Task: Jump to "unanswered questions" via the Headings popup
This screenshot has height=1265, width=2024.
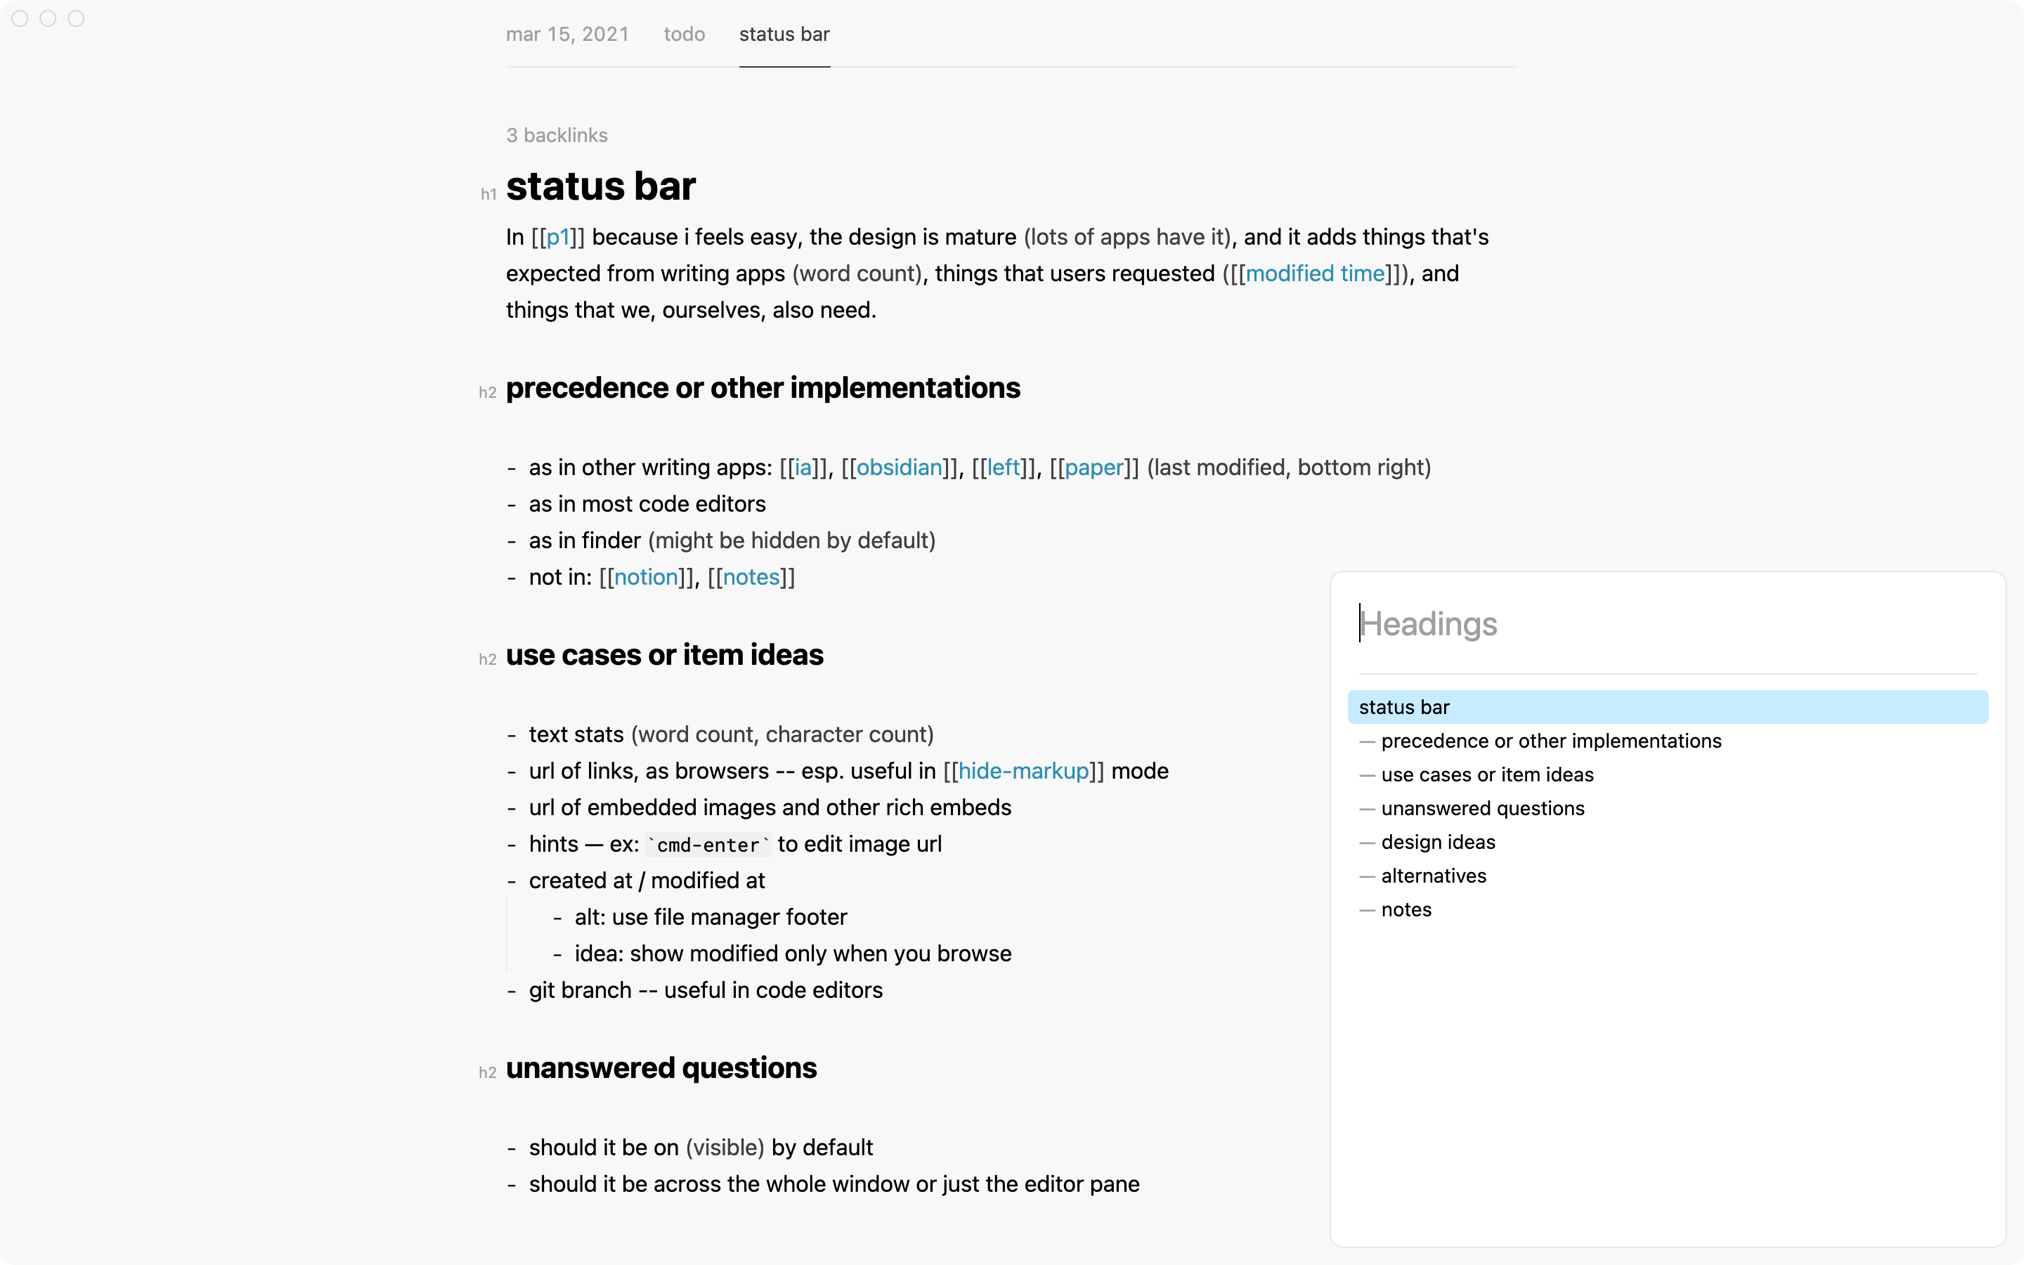Action: pyautogui.click(x=1482, y=808)
